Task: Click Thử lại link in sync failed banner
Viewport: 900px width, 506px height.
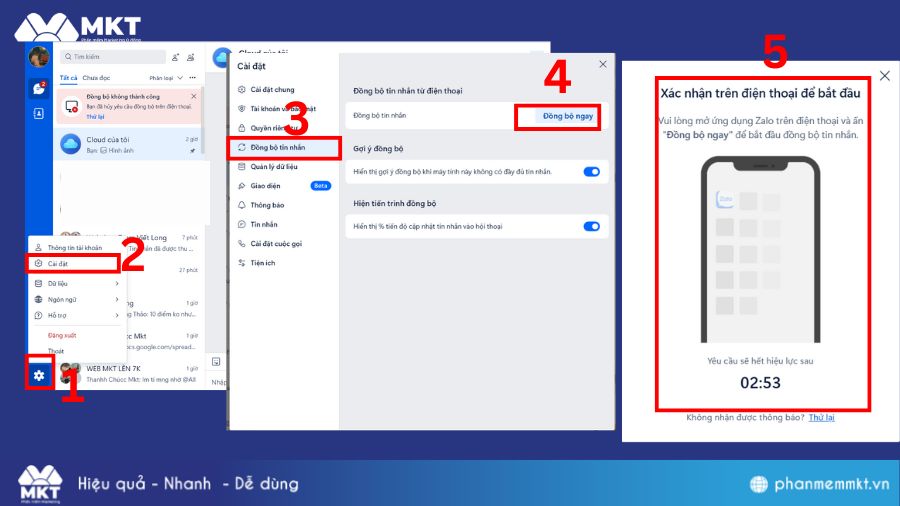Action: (95, 116)
